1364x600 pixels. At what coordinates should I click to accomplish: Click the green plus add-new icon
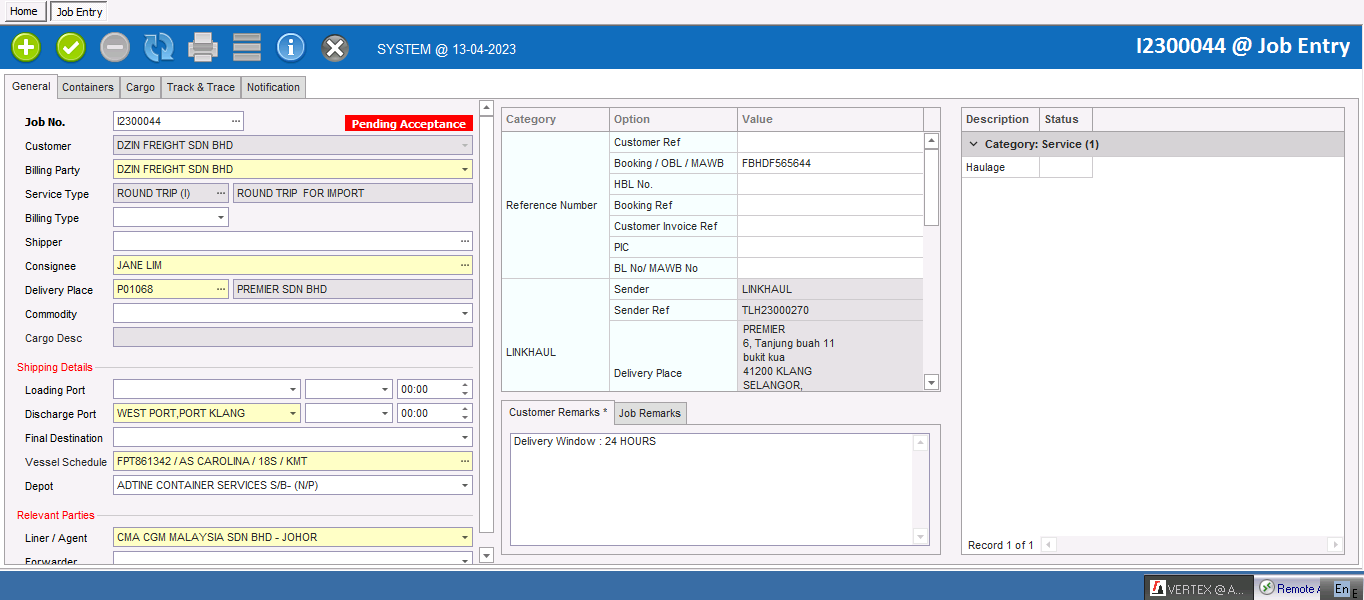click(26, 47)
